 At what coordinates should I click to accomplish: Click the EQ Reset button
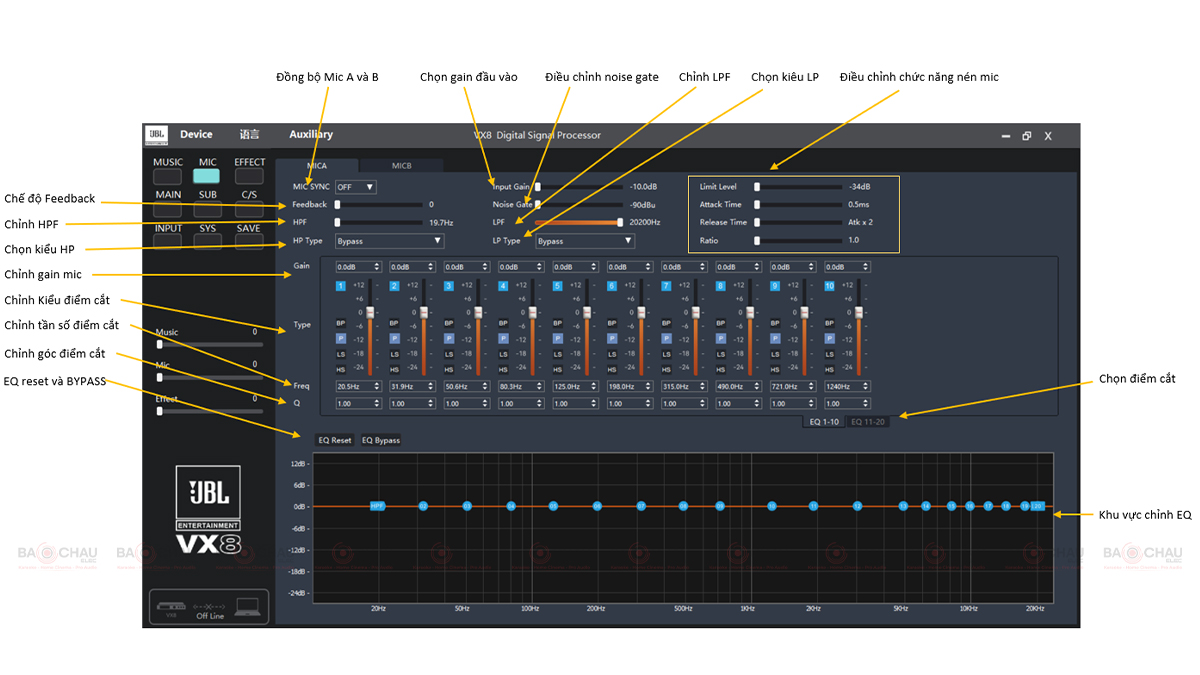(335, 440)
